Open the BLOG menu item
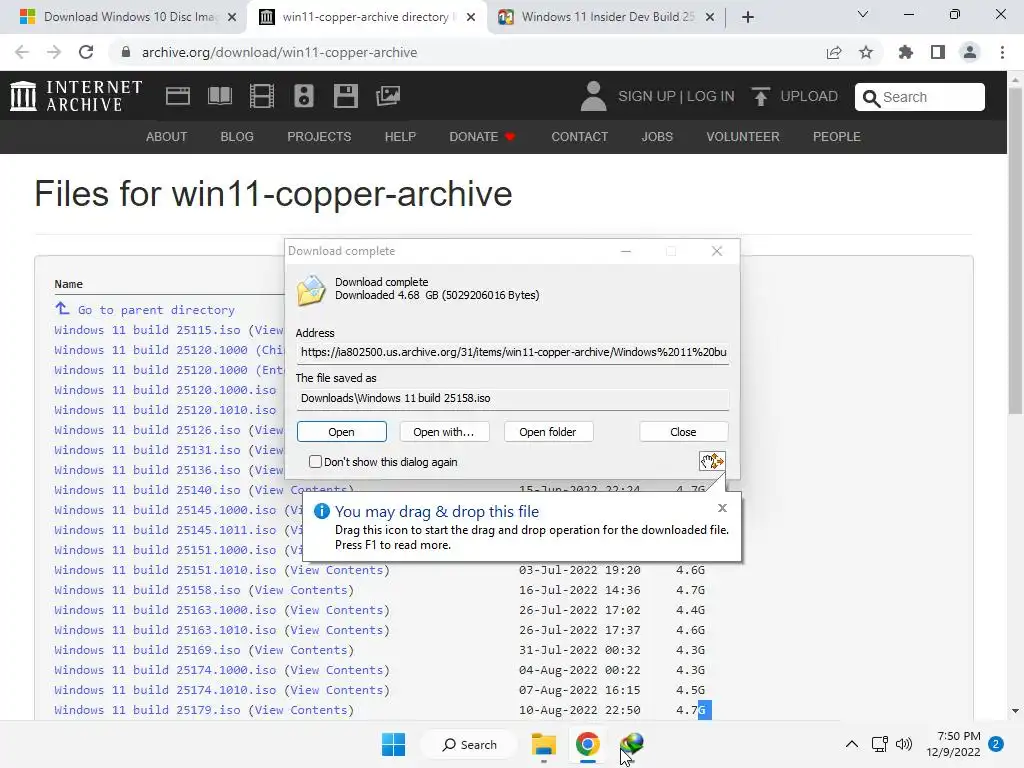 (x=237, y=136)
